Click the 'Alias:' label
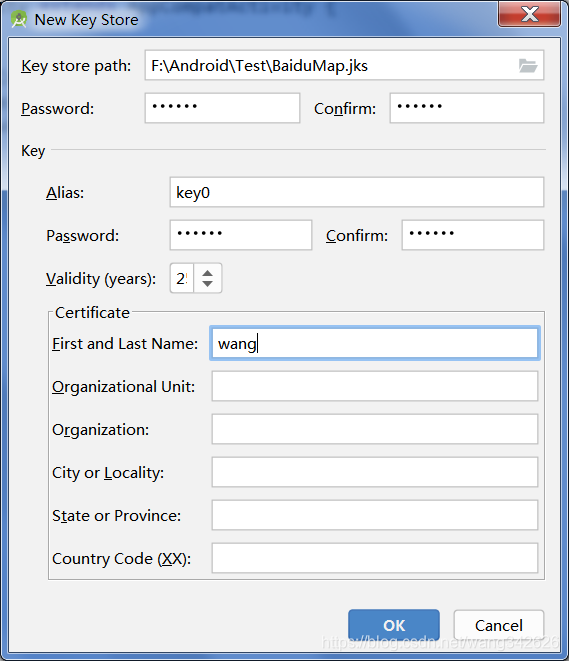Viewport: 569px width, 661px height. (x=65, y=193)
